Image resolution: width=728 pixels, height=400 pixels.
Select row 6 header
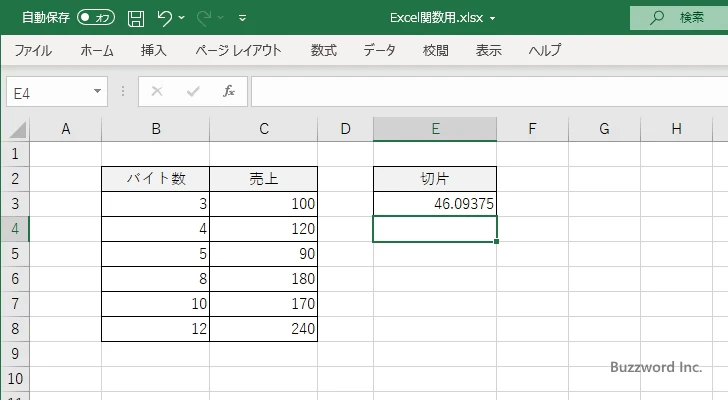point(15,279)
